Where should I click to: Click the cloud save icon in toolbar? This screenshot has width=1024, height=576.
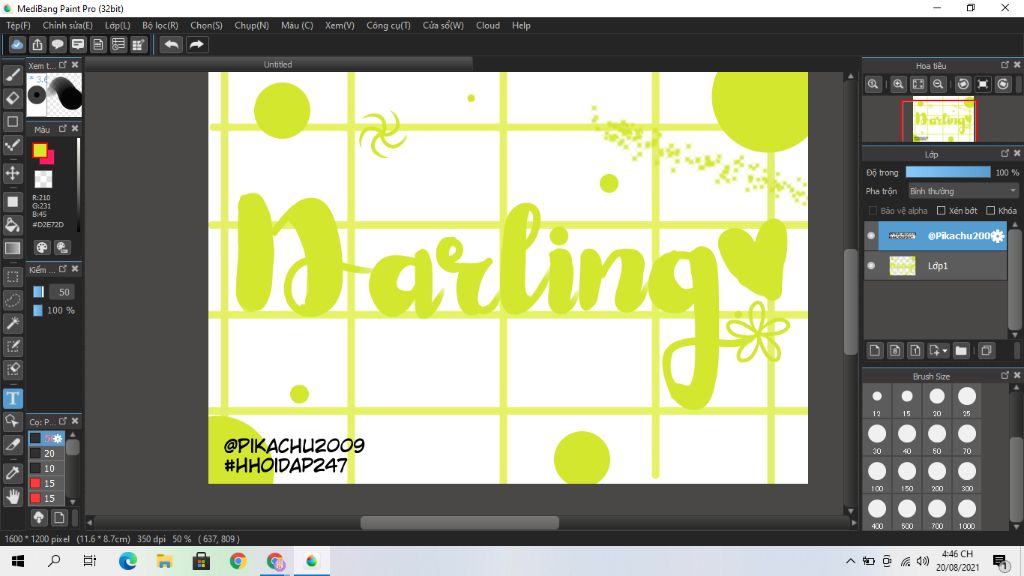pos(17,44)
